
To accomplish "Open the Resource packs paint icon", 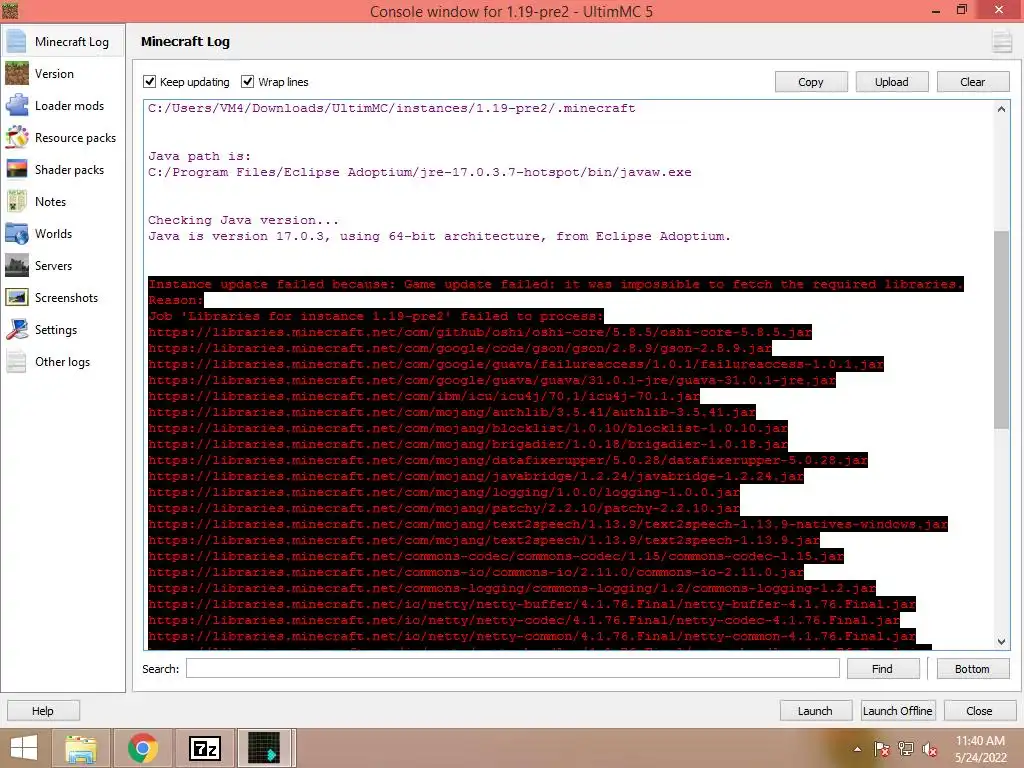I will [17, 137].
